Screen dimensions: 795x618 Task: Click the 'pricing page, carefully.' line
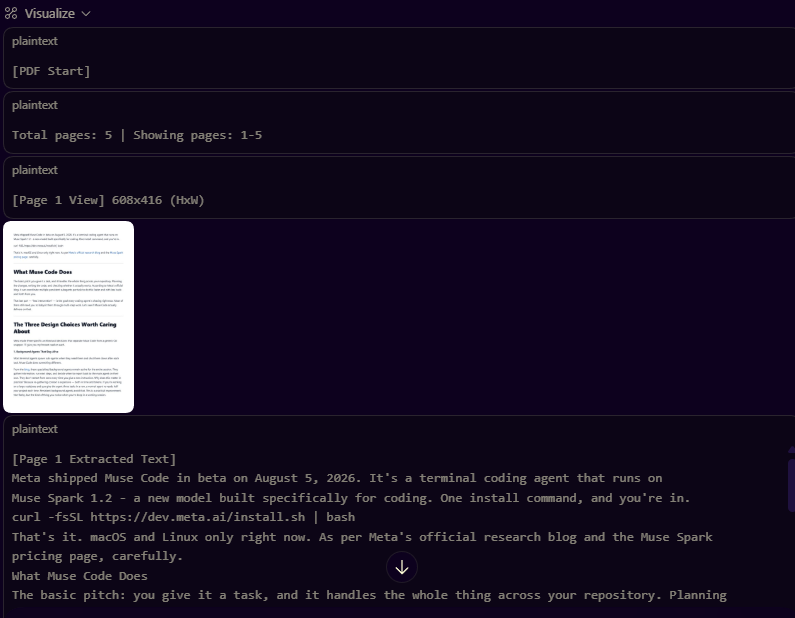[97, 556]
